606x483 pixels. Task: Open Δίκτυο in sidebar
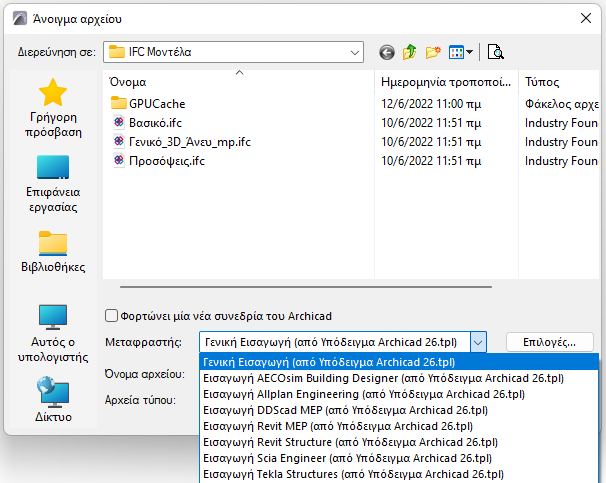tap(53, 400)
